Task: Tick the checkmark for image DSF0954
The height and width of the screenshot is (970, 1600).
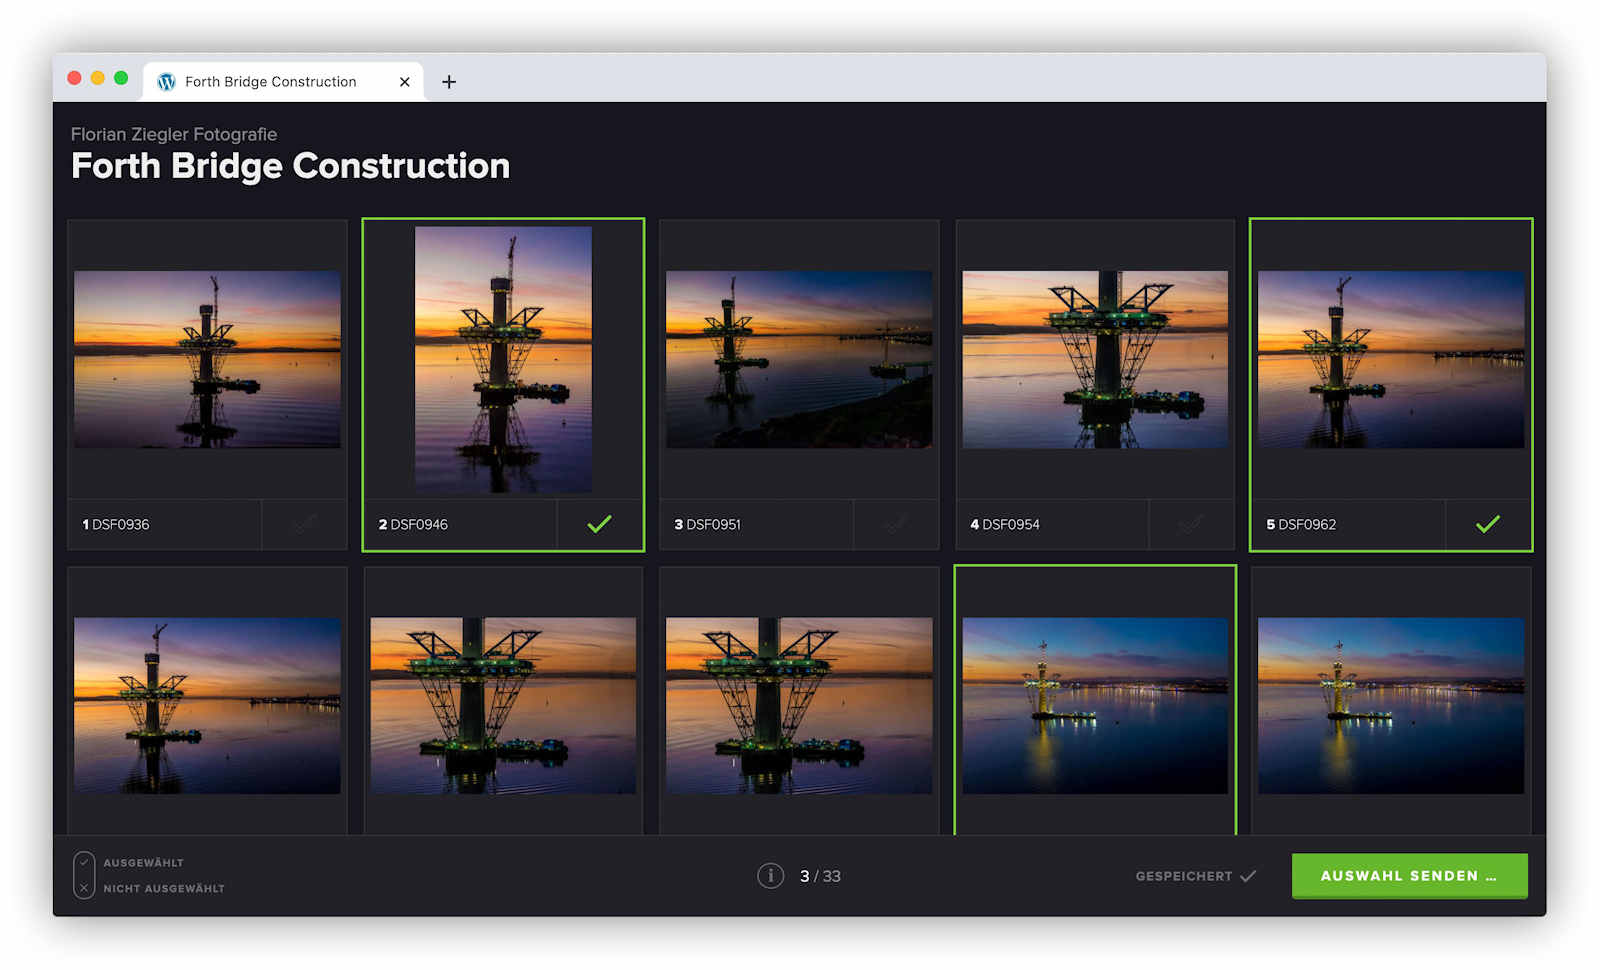Action: point(1190,524)
